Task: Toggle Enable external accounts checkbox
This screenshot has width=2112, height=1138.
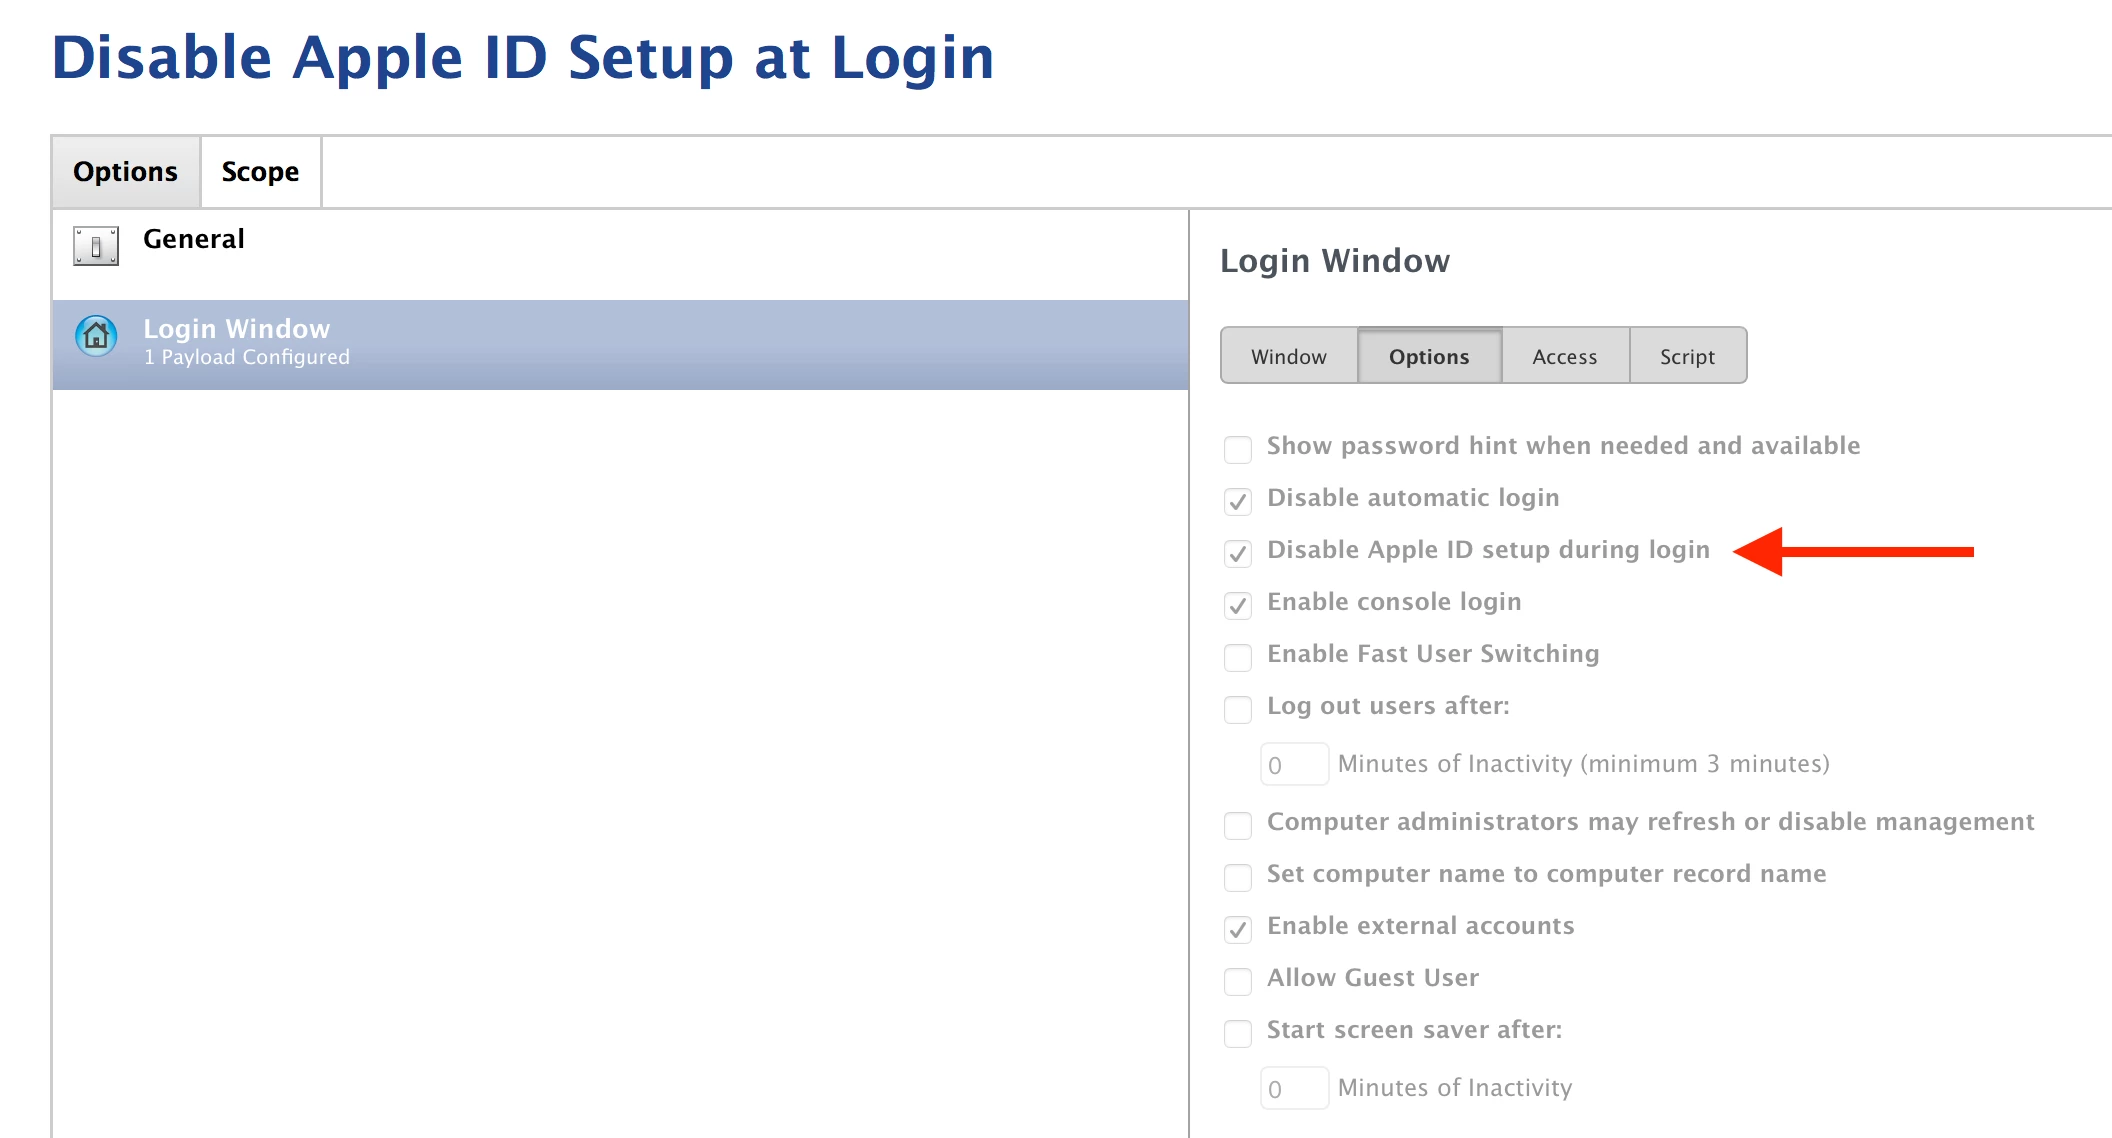Action: (1238, 929)
